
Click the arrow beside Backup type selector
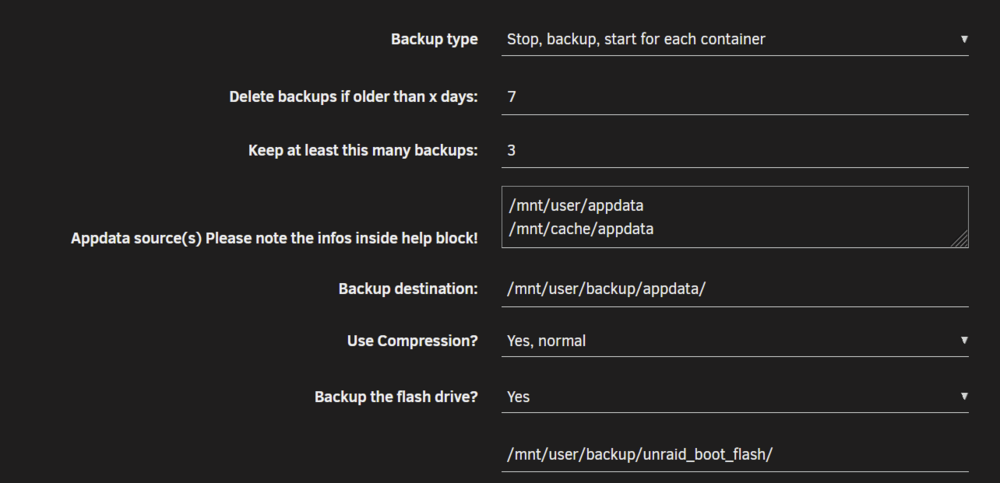click(x=964, y=40)
